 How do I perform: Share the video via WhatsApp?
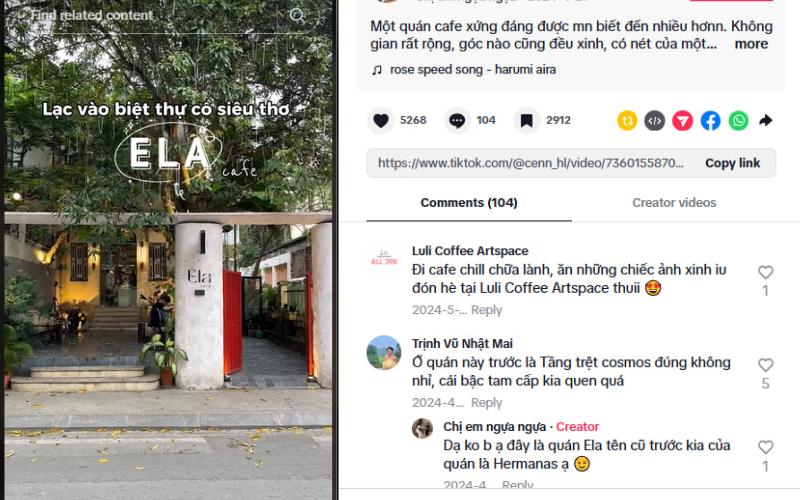(x=738, y=121)
